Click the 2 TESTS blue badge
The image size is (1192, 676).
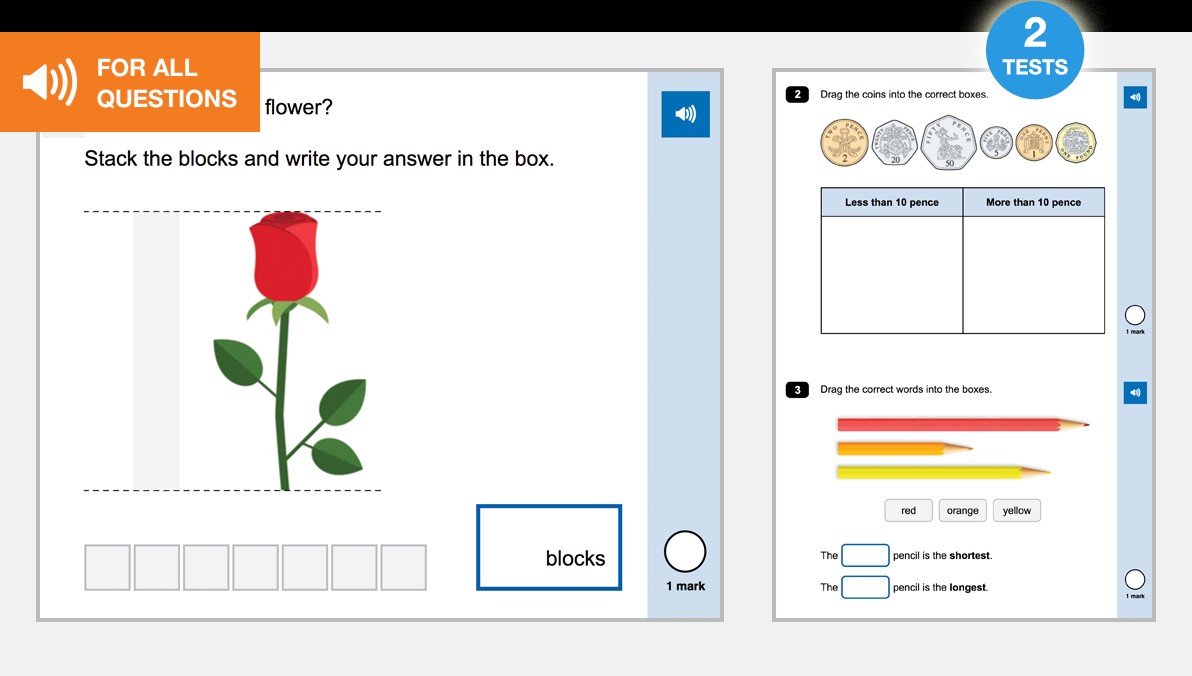(1035, 50)
